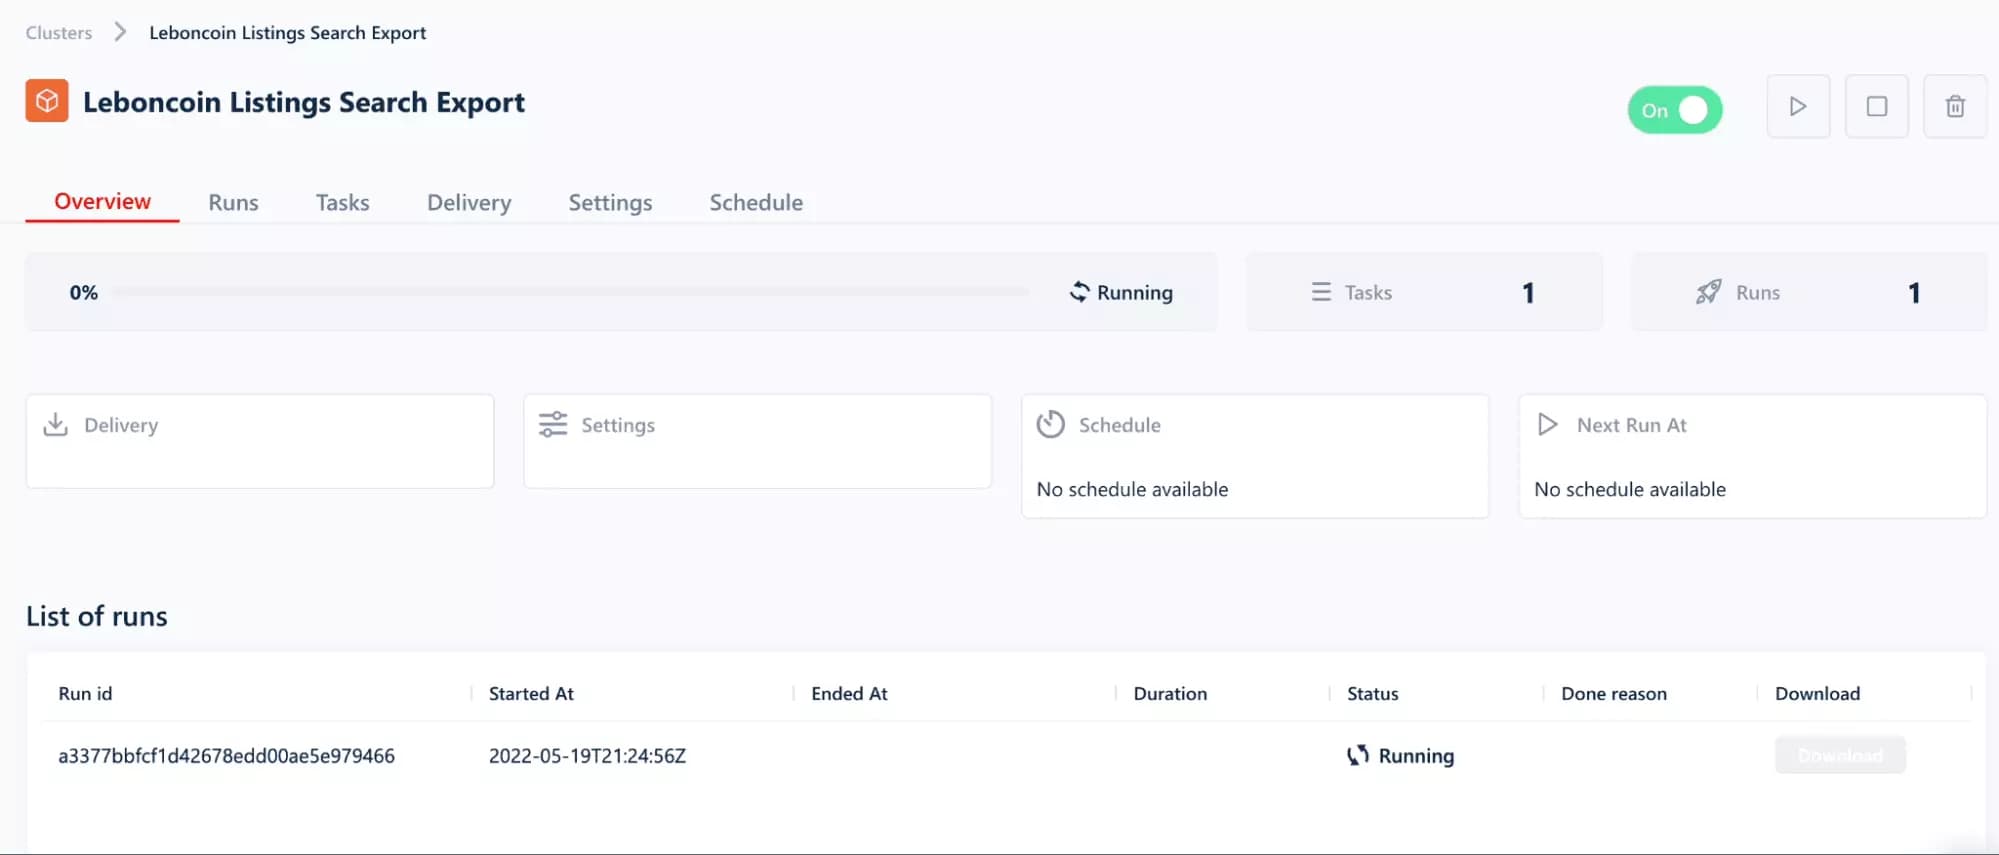Open the Settings tab
Image resolution: width=1999 pixels, height=855 pixels.
click(610, 203)
